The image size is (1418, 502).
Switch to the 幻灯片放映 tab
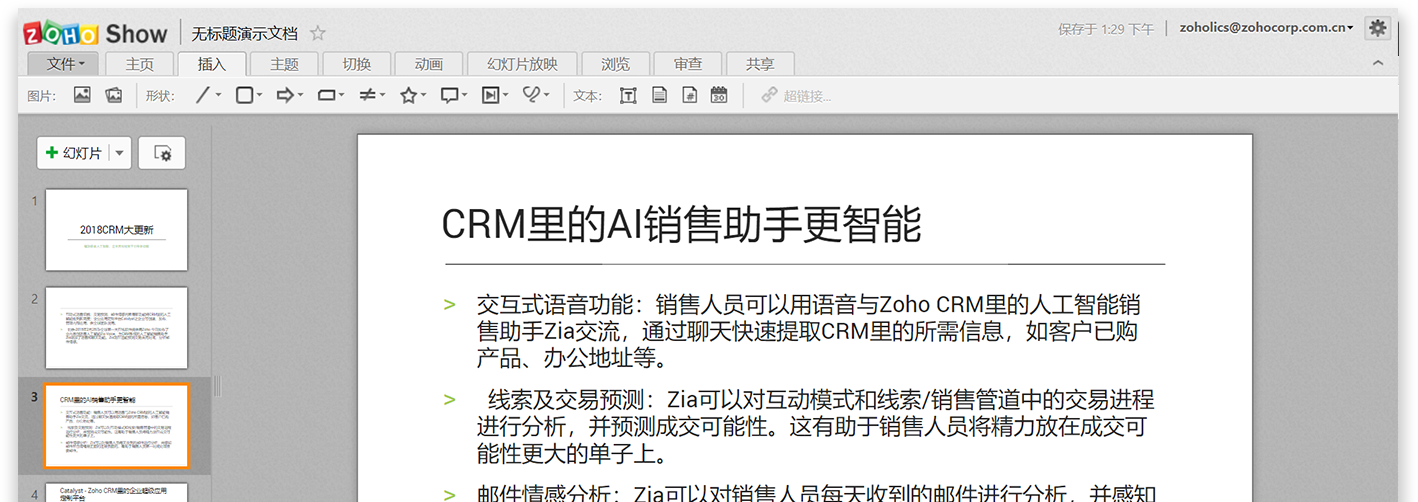click(522, 64)
